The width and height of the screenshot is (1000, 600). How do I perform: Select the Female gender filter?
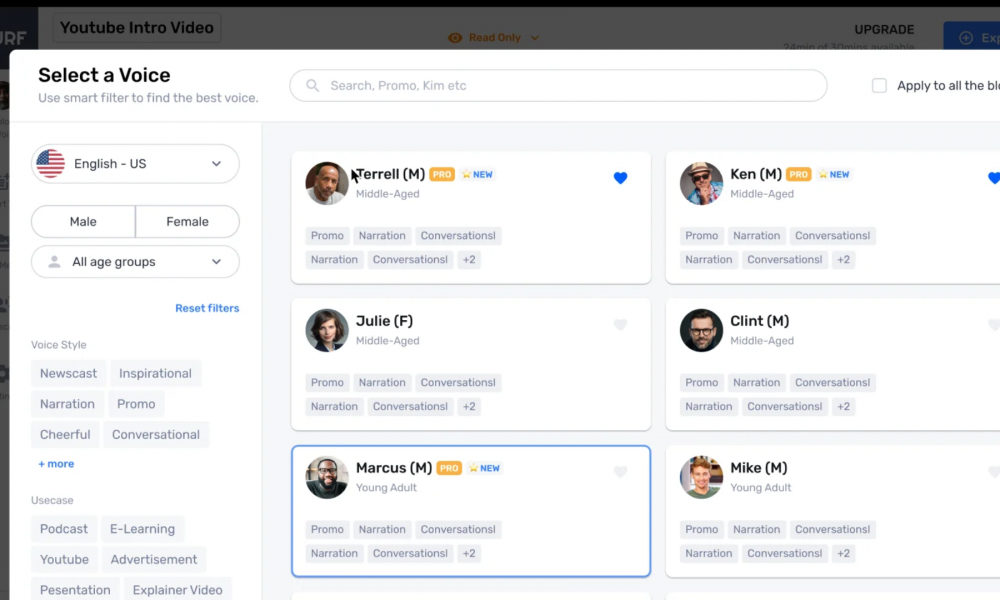click(187, 222)
